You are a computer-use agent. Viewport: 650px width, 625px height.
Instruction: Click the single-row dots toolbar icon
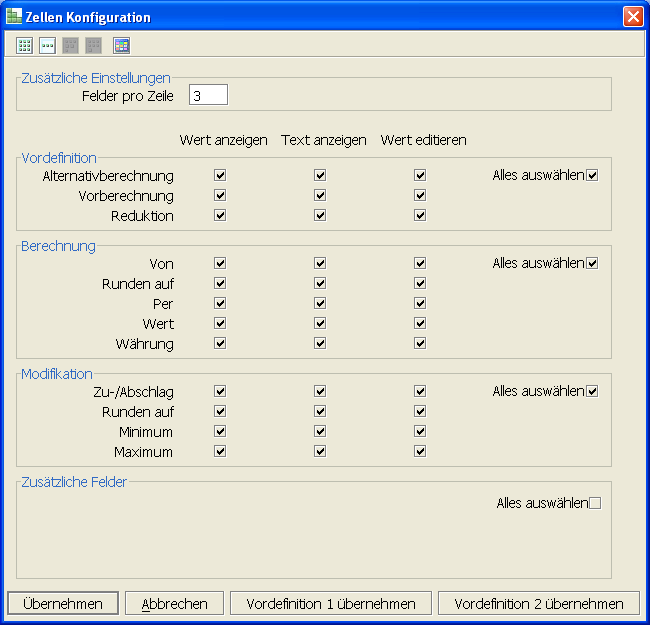[x=47, y=45]
